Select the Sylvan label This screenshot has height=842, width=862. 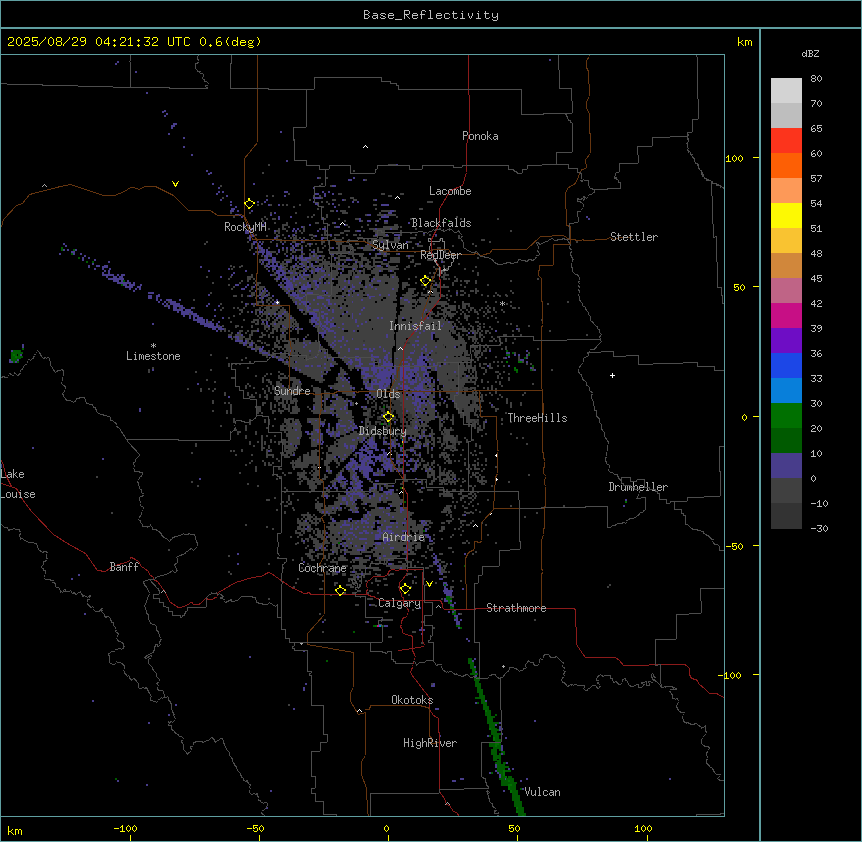click(x=390, y=245)
